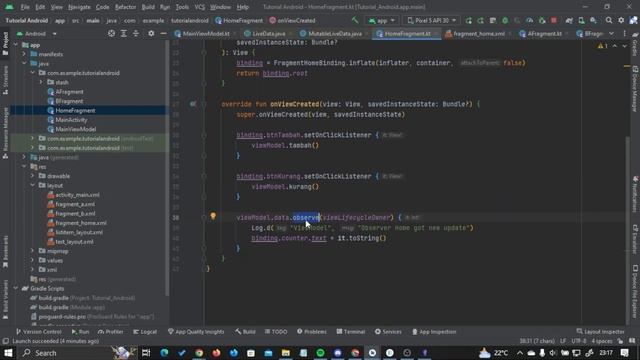Switch to the LiveData.java tab
The height and width of the screenshot is (360, 640).
click(265, 33)
